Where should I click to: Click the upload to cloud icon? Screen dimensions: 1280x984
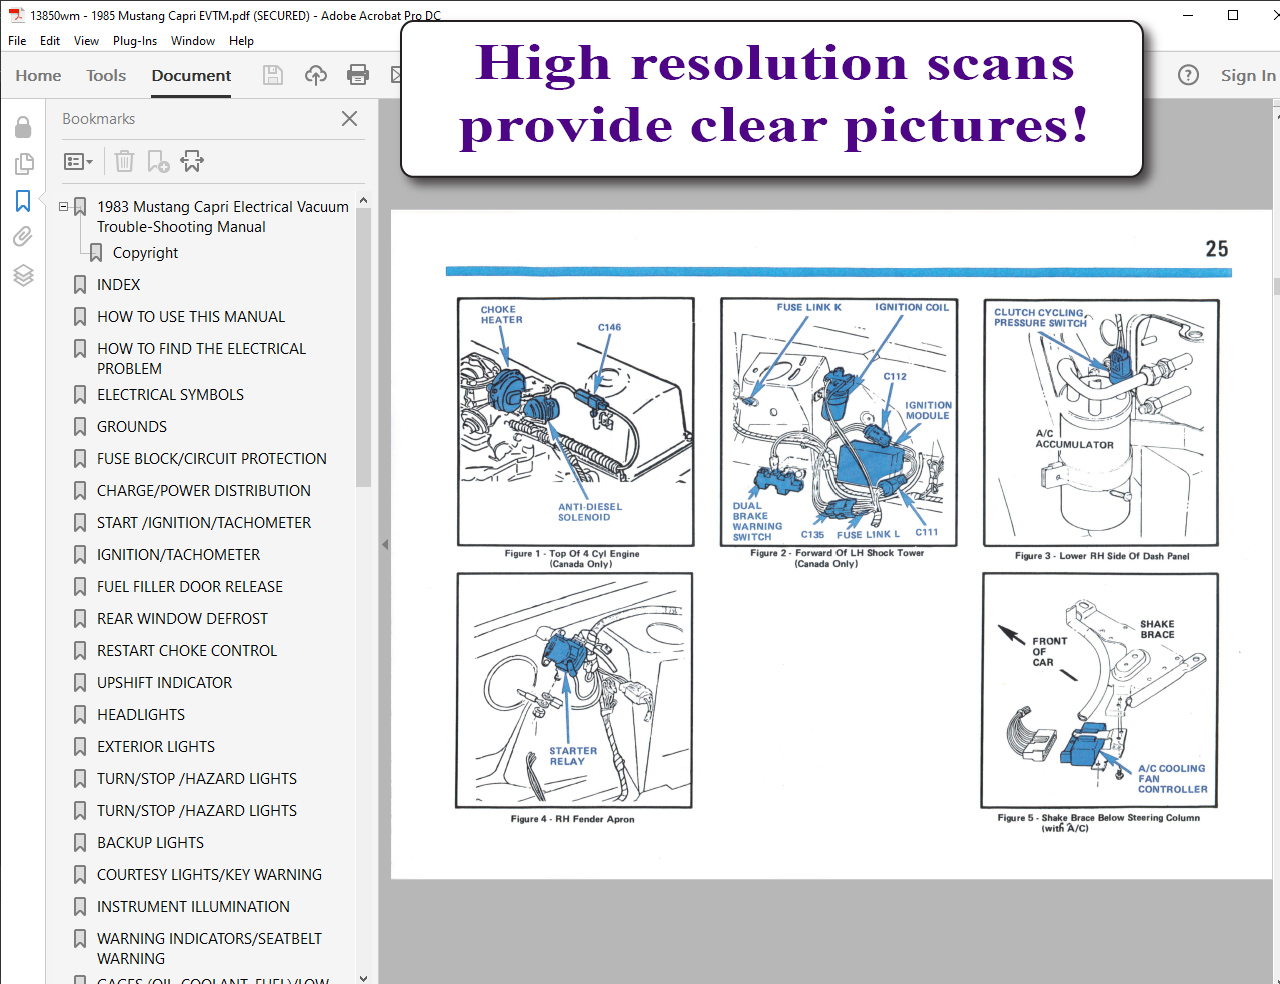point(316,75)
